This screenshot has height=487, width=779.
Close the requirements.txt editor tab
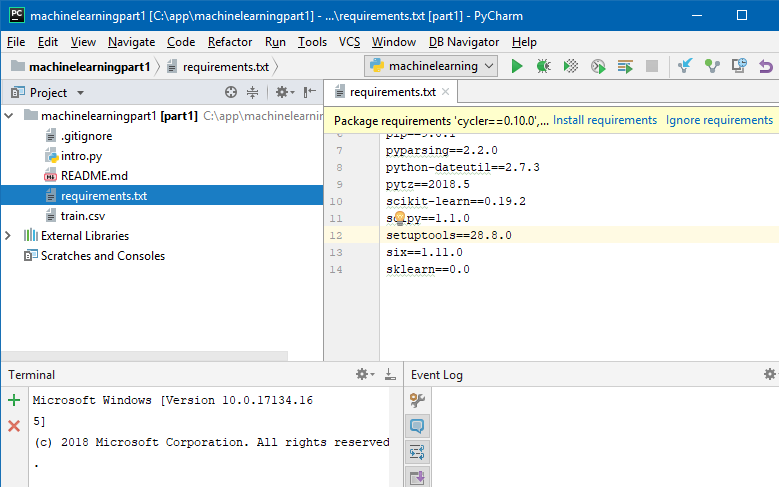tap(446, 91)
